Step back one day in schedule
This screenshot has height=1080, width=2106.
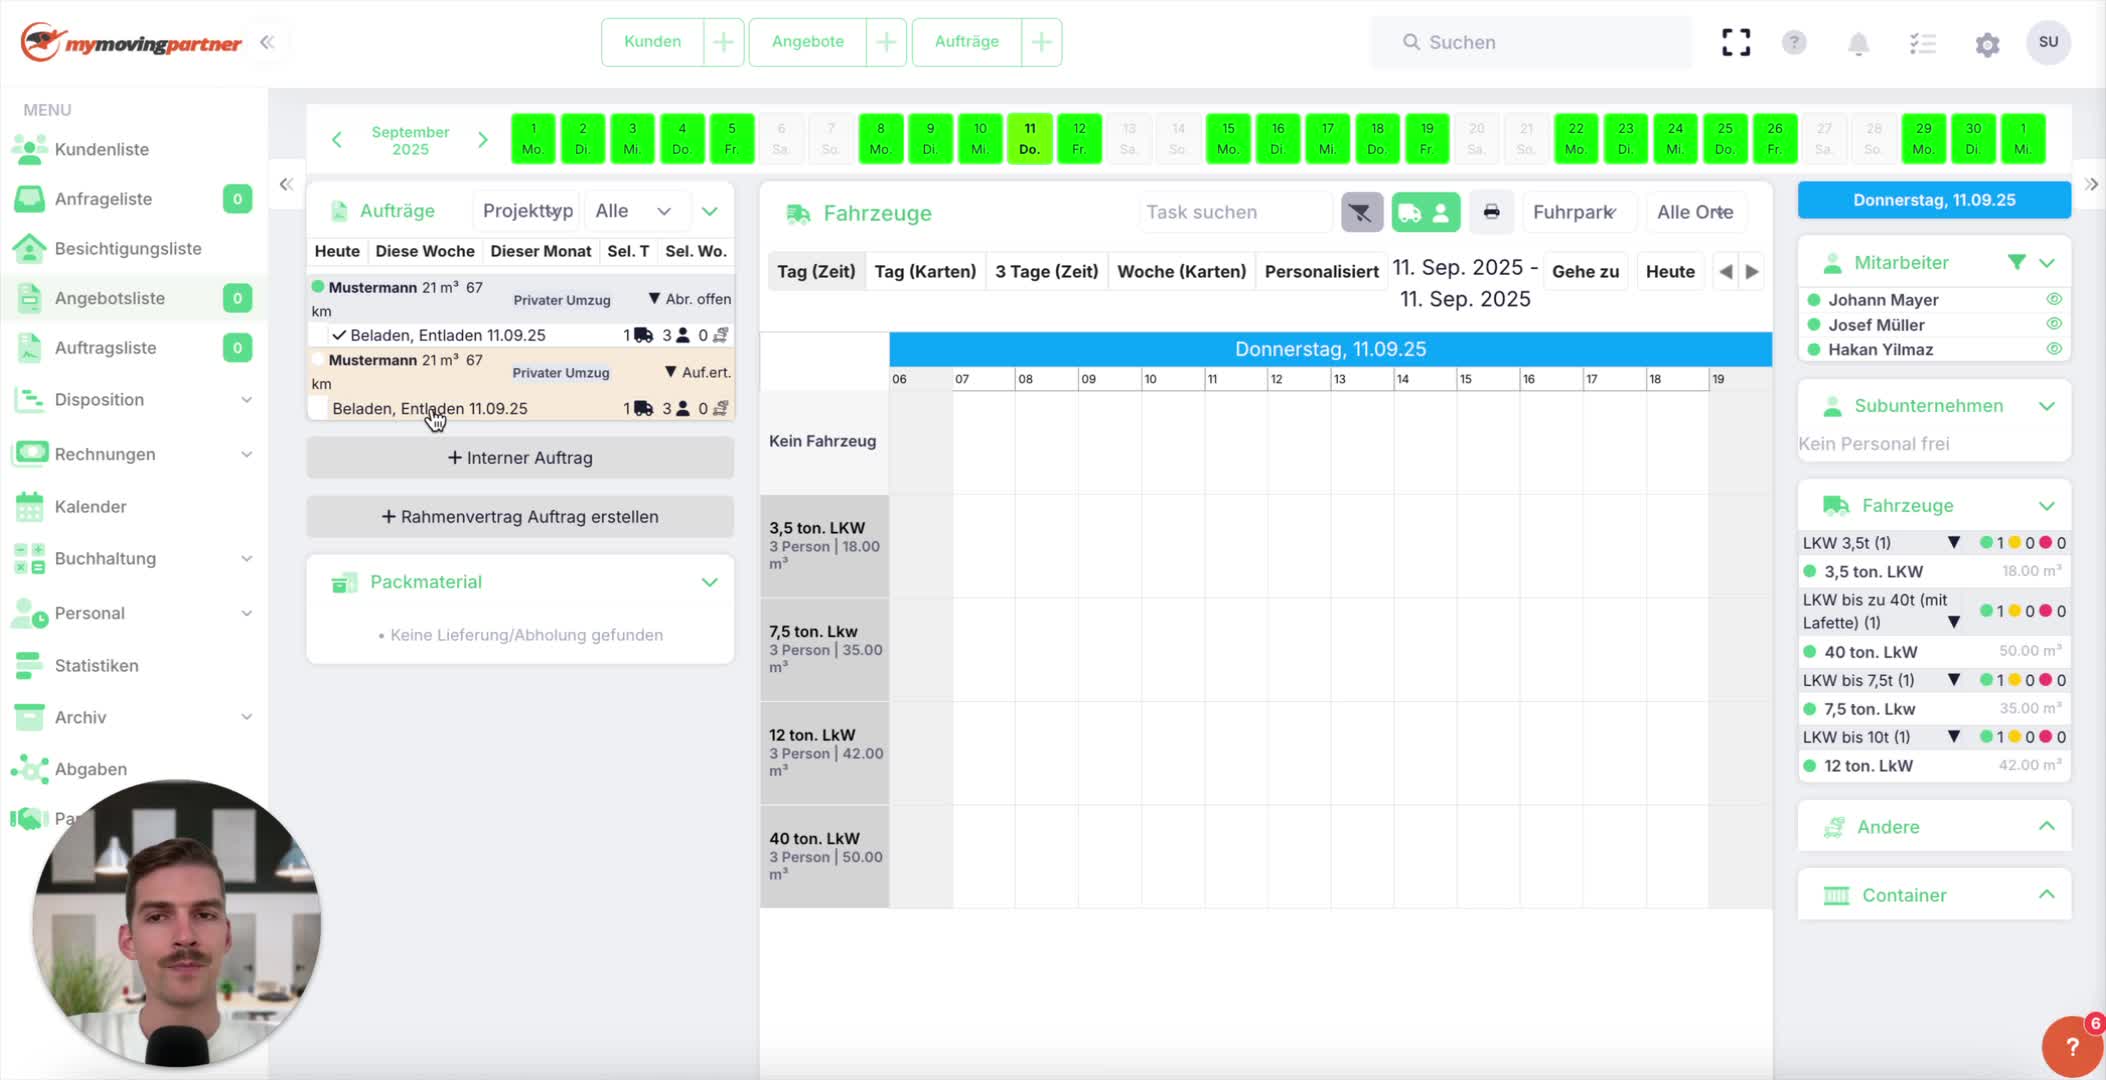click(x=1725, y=272)
